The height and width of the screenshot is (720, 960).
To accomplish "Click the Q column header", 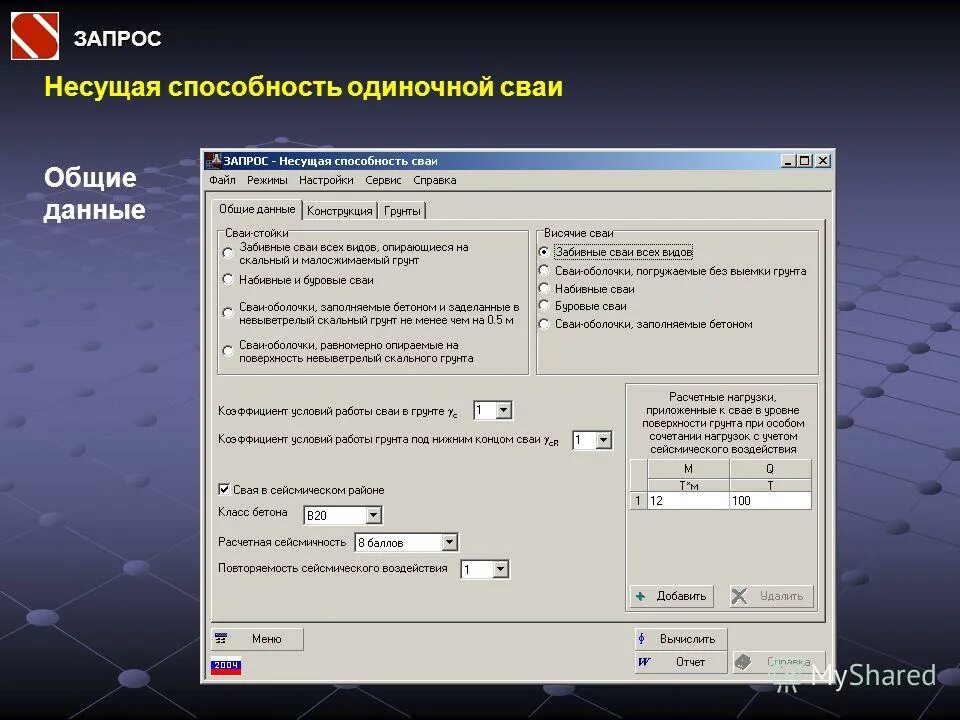I will (770, 468).
